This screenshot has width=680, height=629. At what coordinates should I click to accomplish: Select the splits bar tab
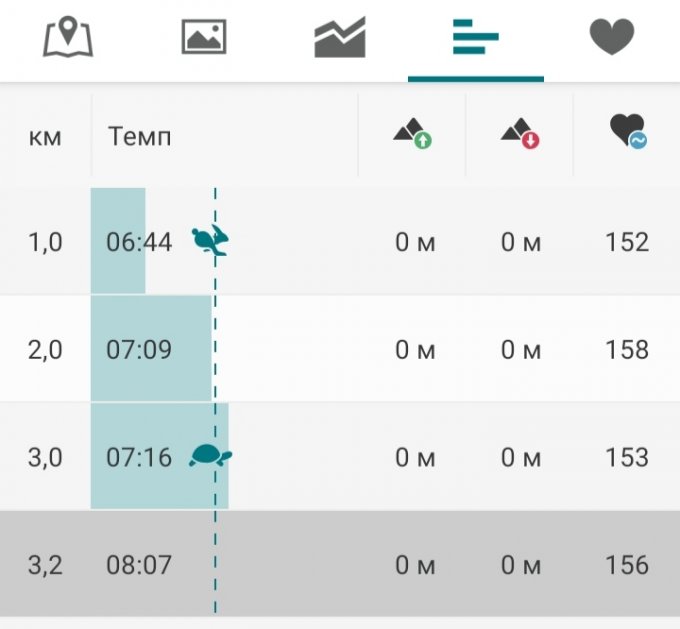pyautogui.click(x=476, y=38)
